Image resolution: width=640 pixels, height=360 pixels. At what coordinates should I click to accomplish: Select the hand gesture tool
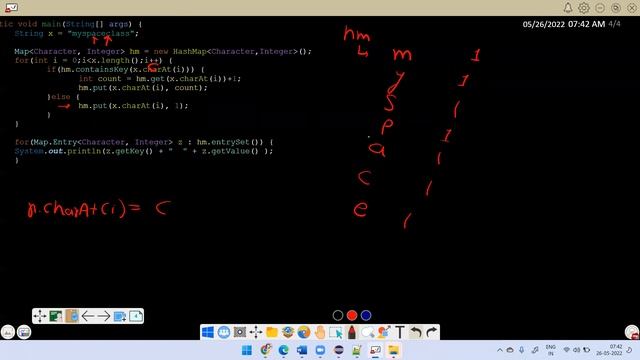[320, 332]
